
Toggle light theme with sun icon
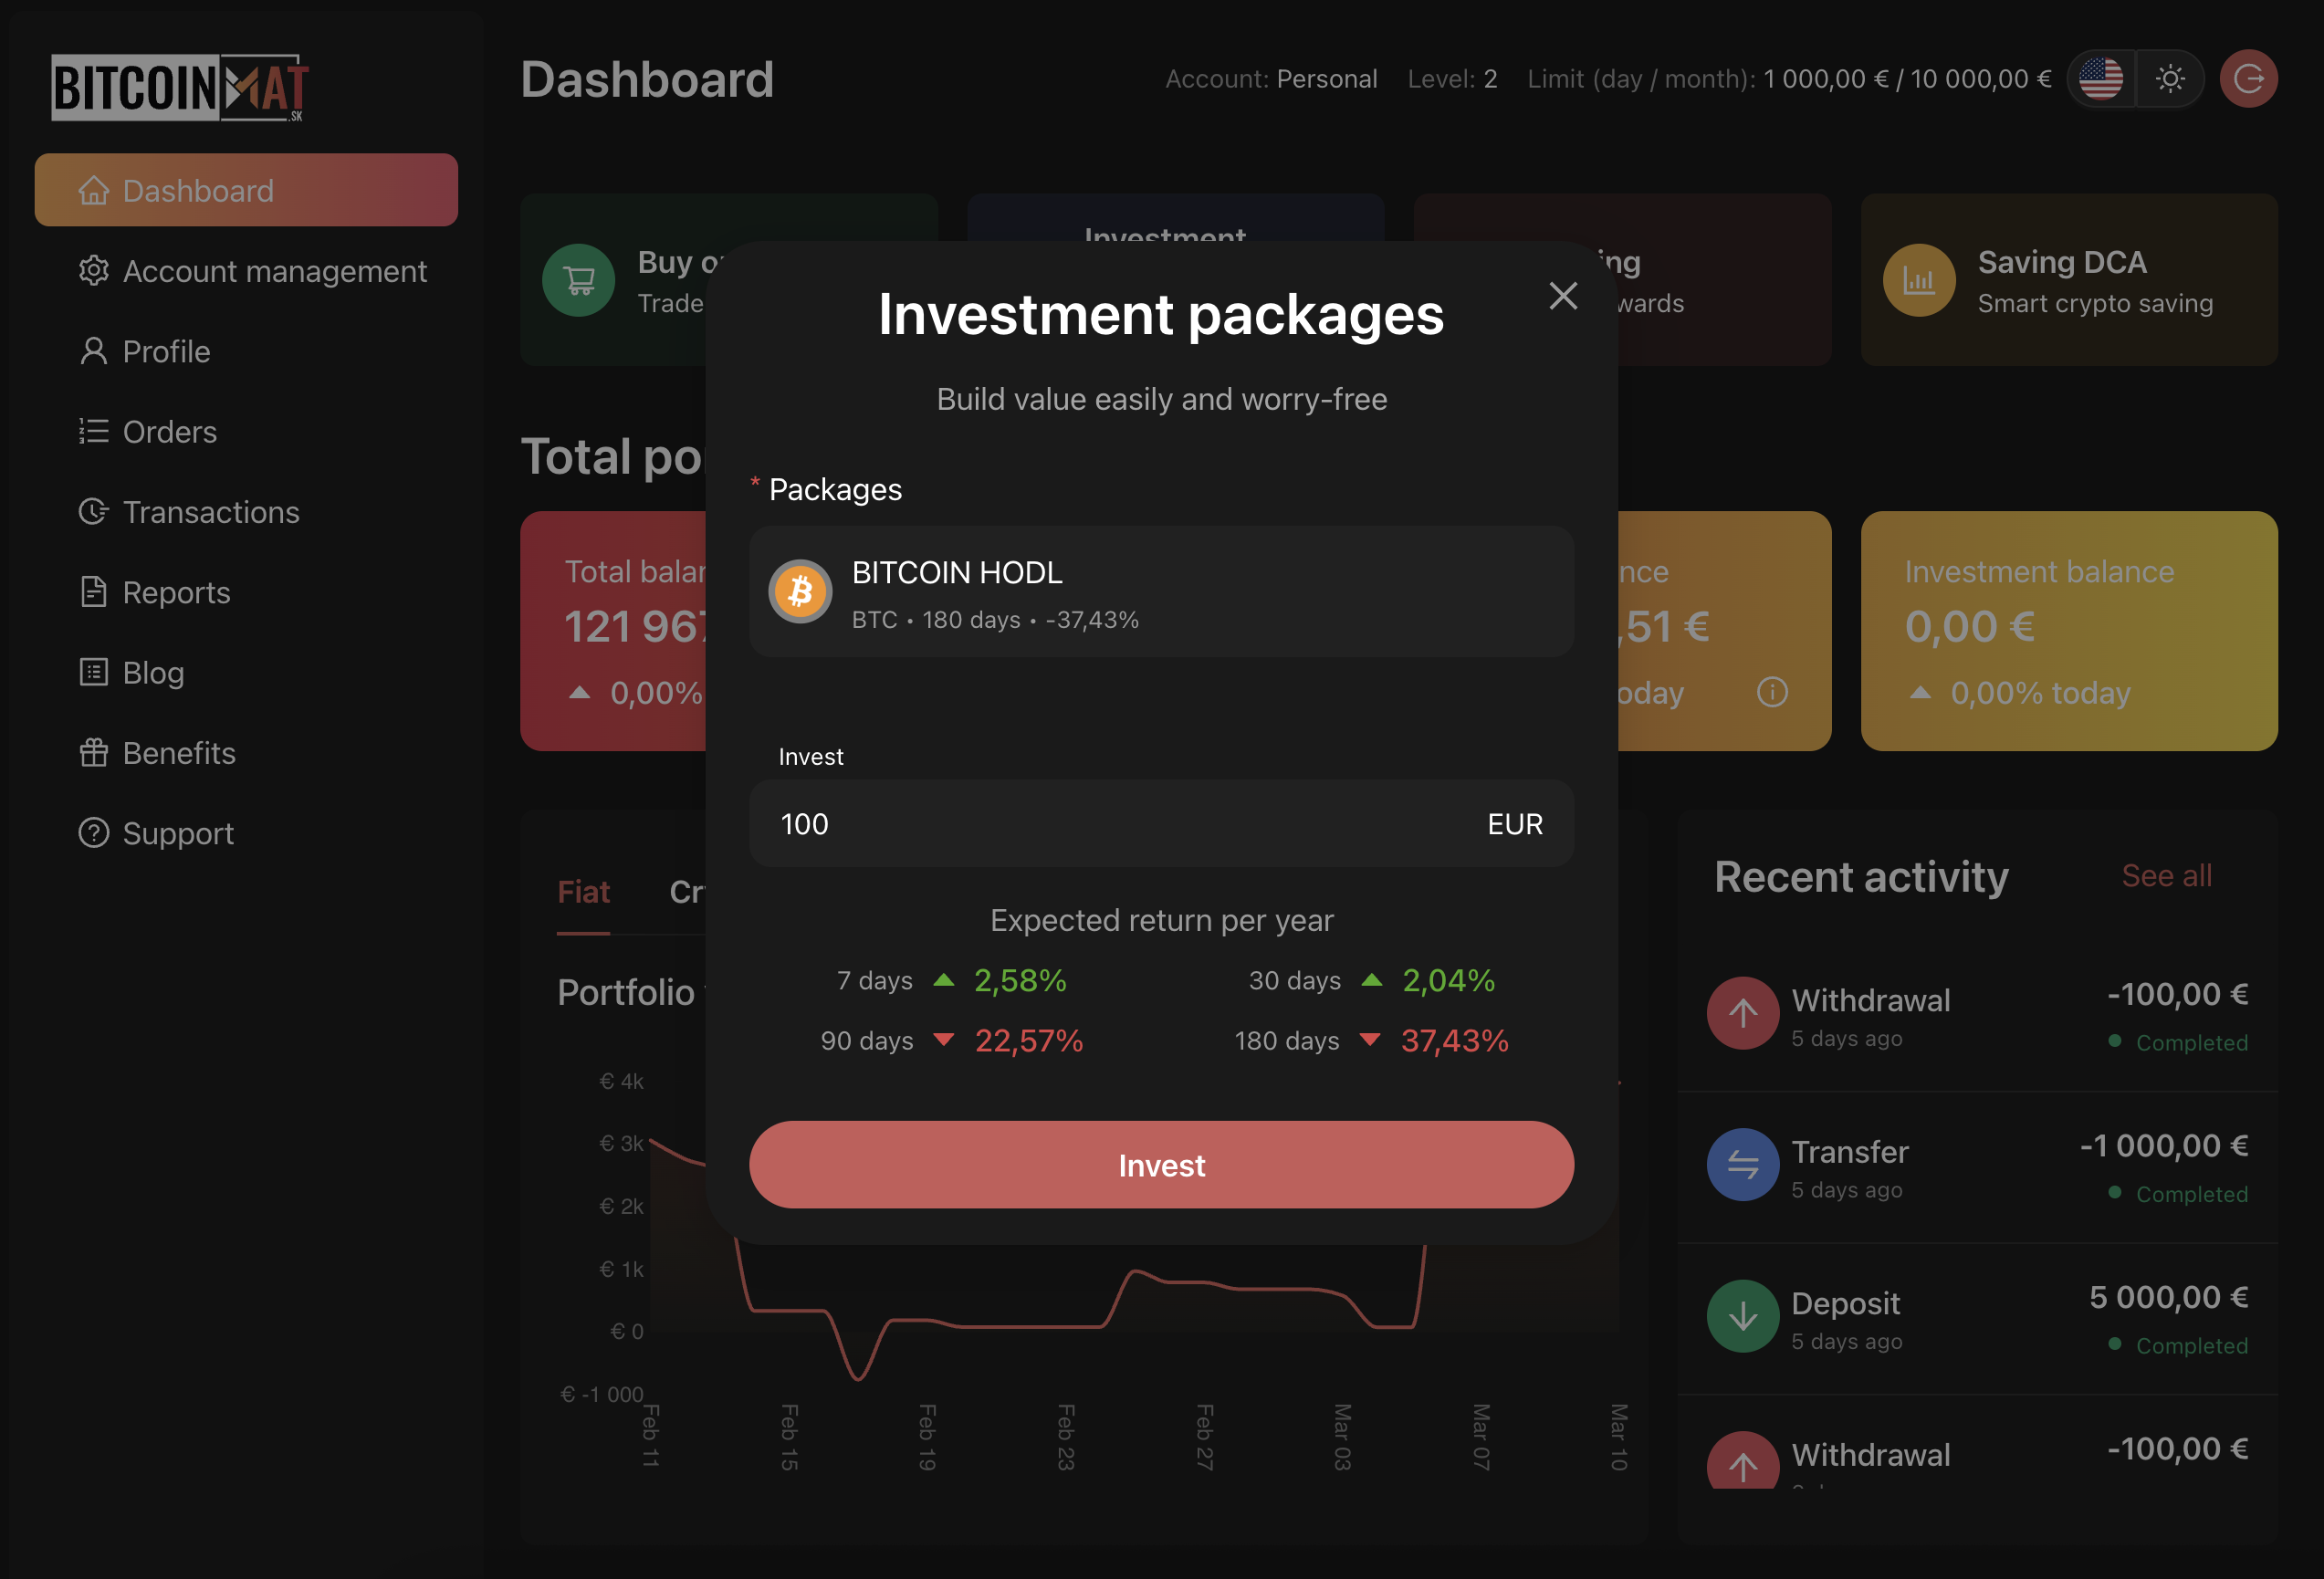coord(2169,78)
